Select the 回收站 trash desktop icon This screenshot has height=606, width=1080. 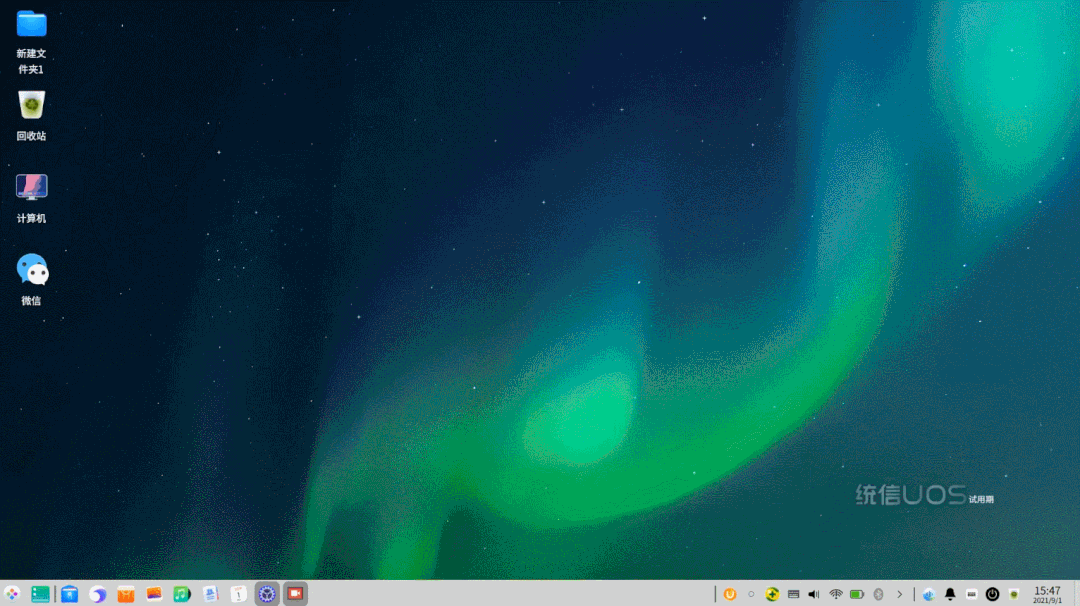pyautogui.click(x=31, y=116)
